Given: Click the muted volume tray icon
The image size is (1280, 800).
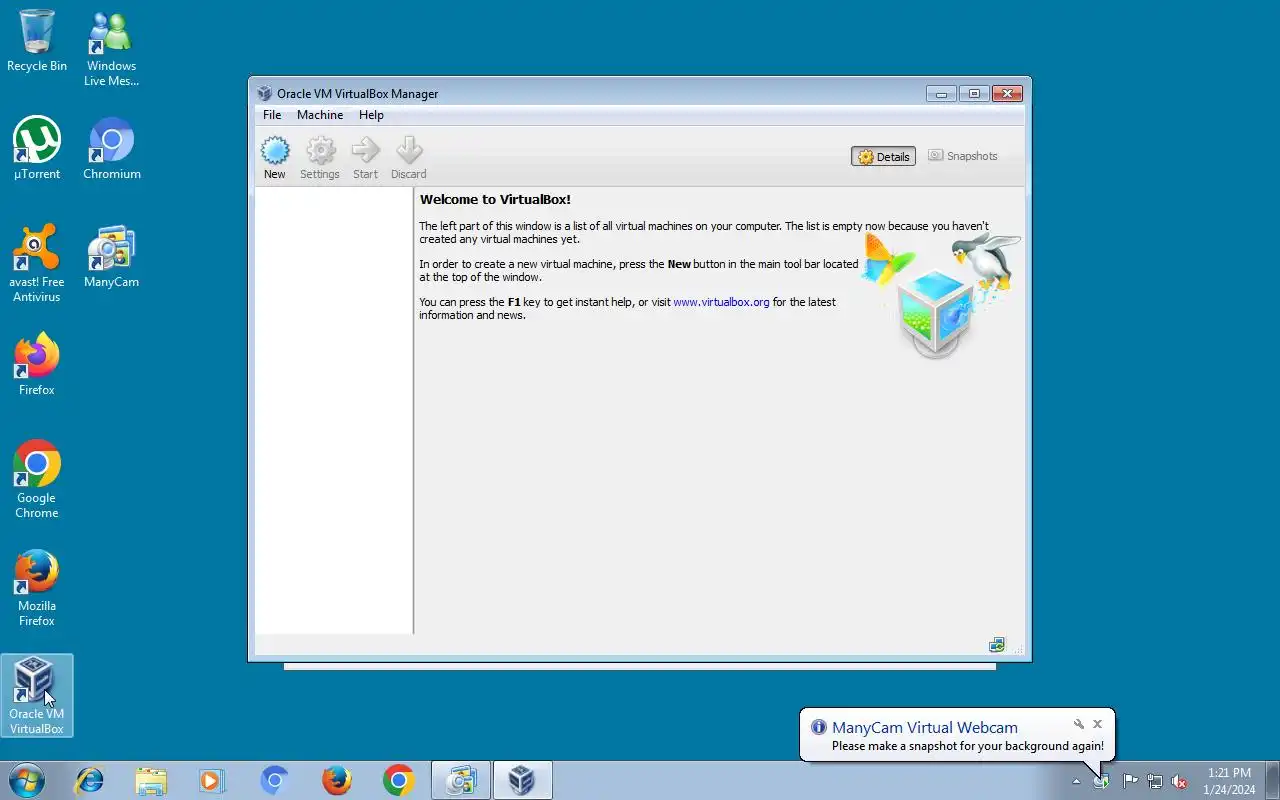Looking at the screenshot, I should (x=1179, y=781).
